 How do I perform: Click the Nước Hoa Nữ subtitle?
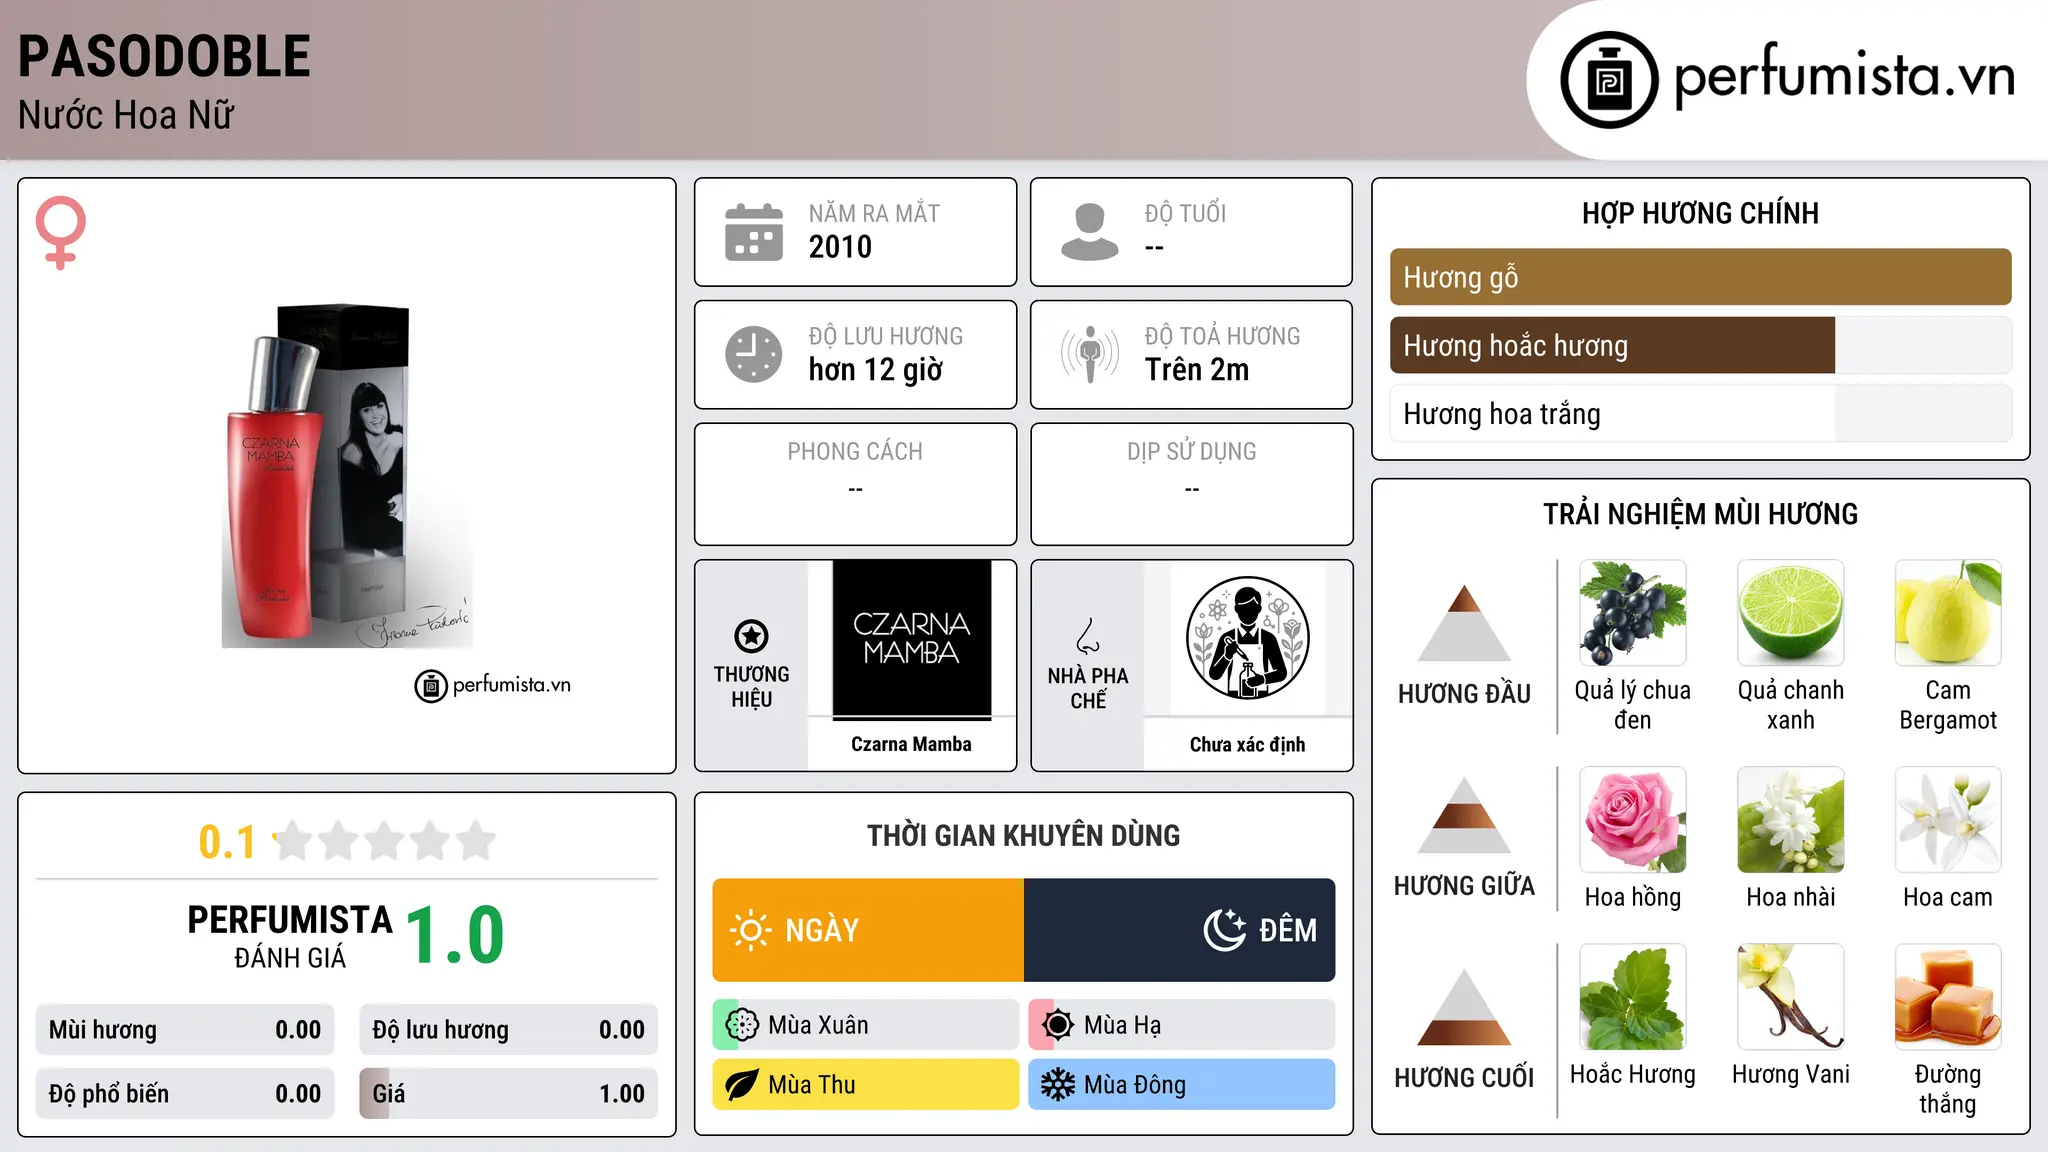tap(126, 116)
